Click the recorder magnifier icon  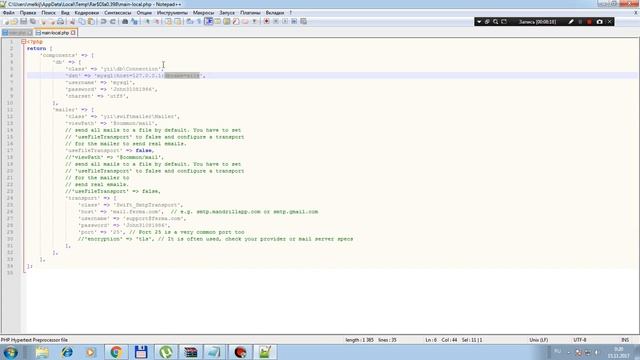click(x=496, y=22)
